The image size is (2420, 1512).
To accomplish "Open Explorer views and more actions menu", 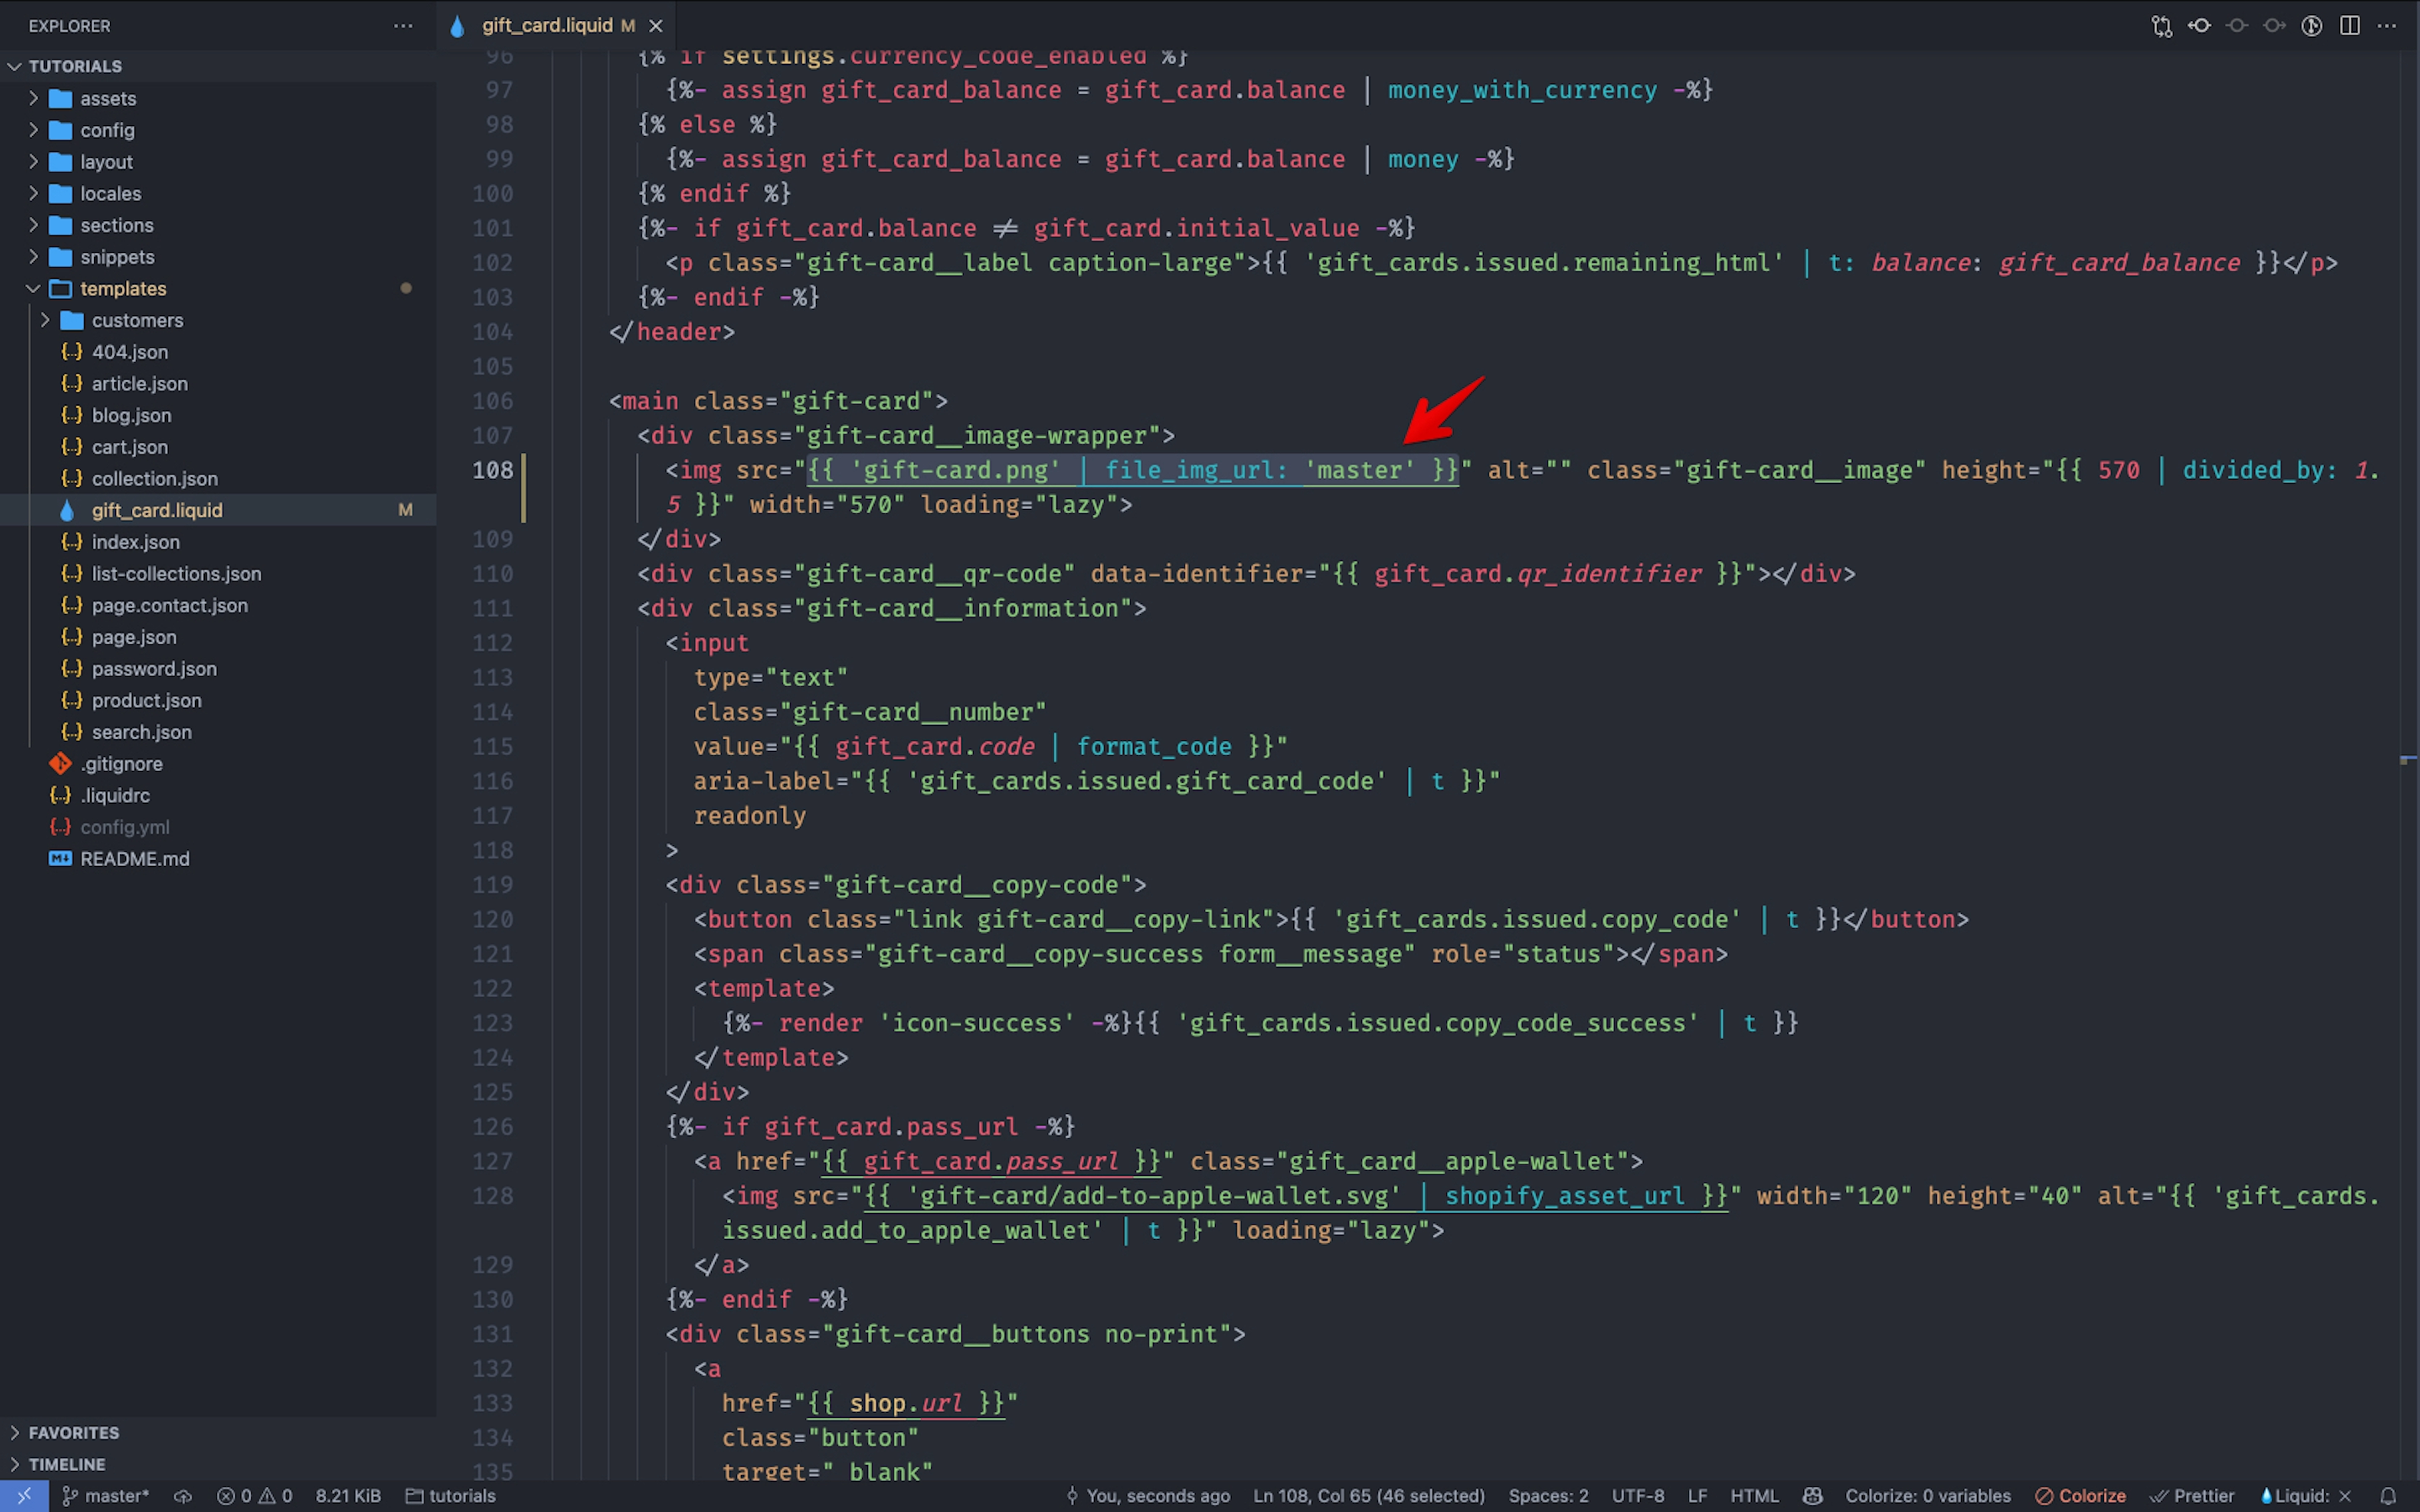I will pyautogui.click(x=403, y=26).
